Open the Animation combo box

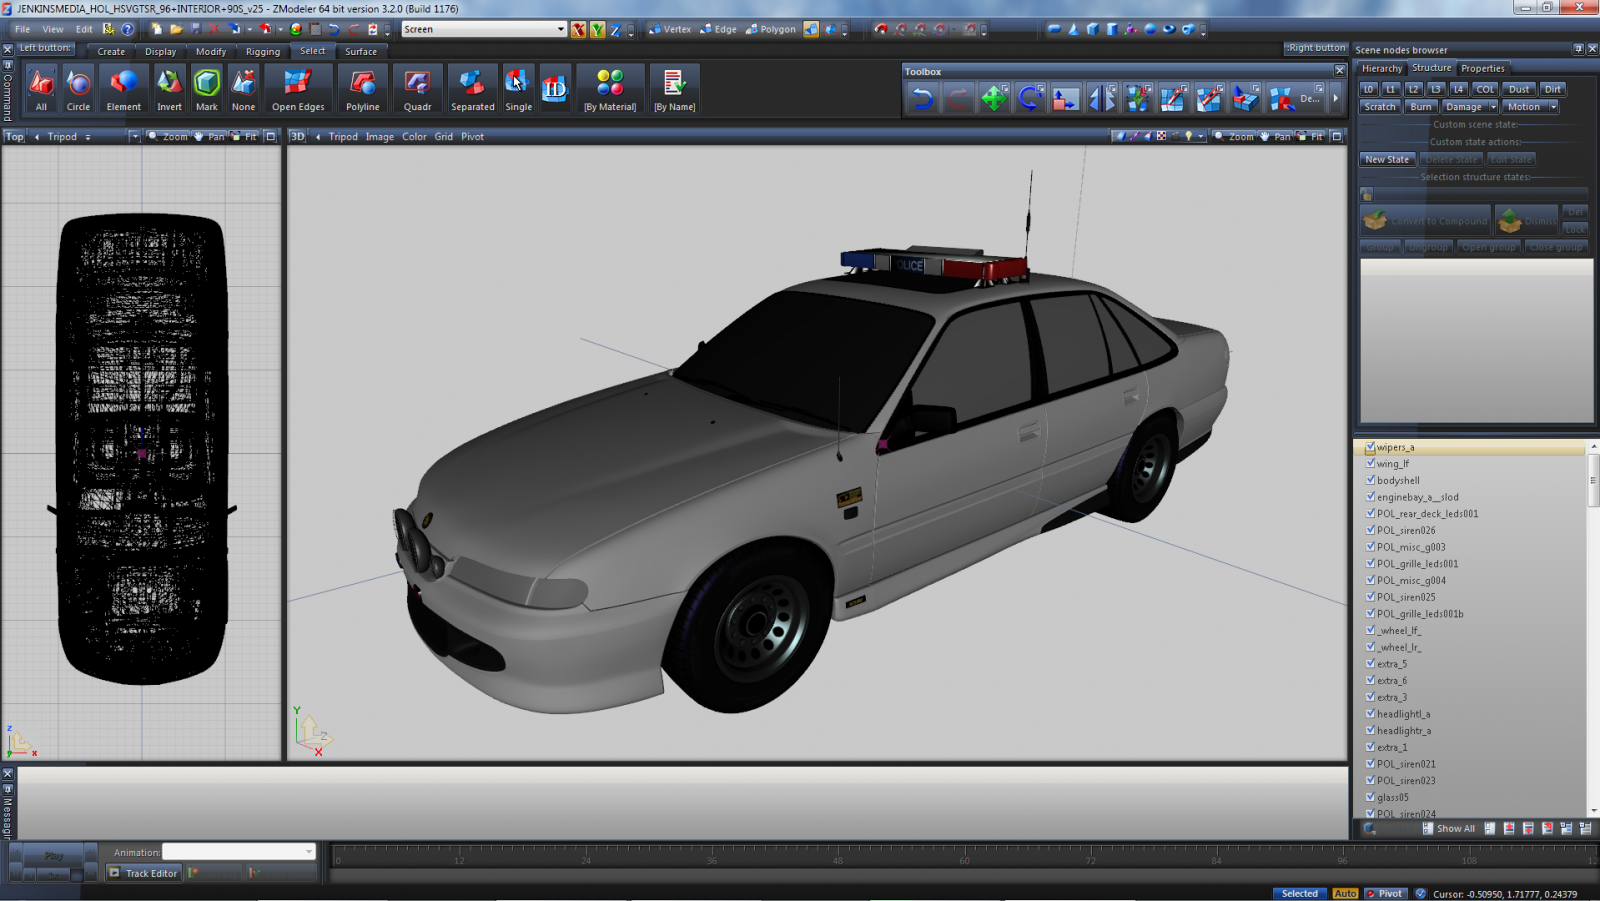click(308, 852)
